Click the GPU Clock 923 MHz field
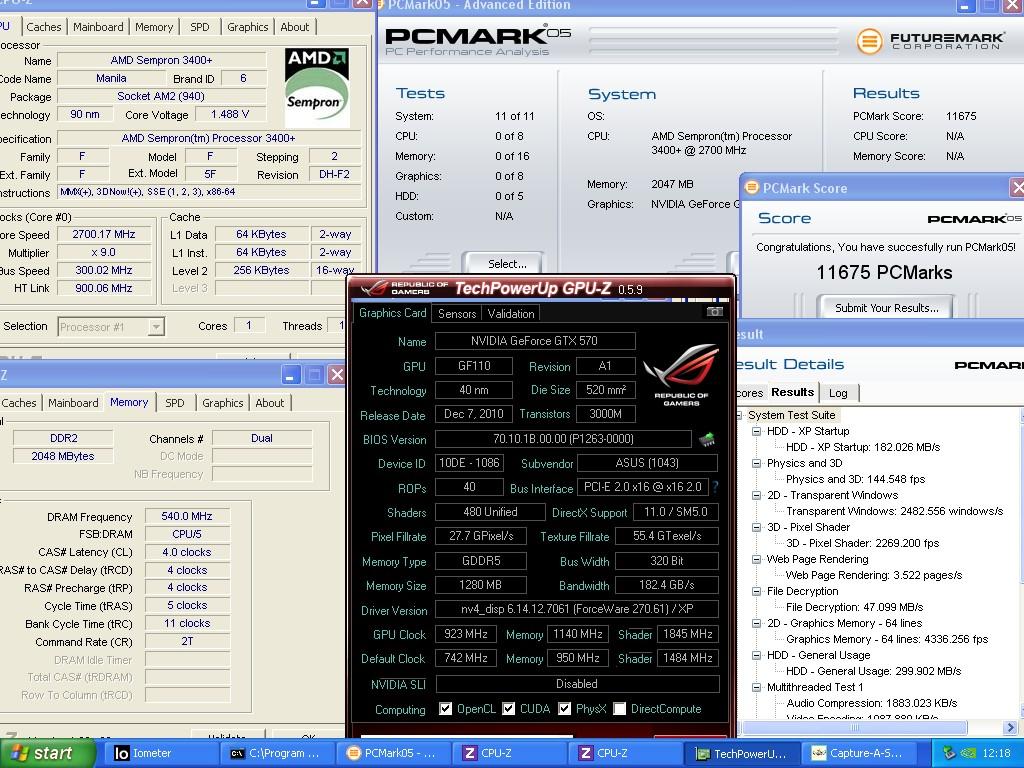This screenshot has height=768, width=1024. point(466,634)
